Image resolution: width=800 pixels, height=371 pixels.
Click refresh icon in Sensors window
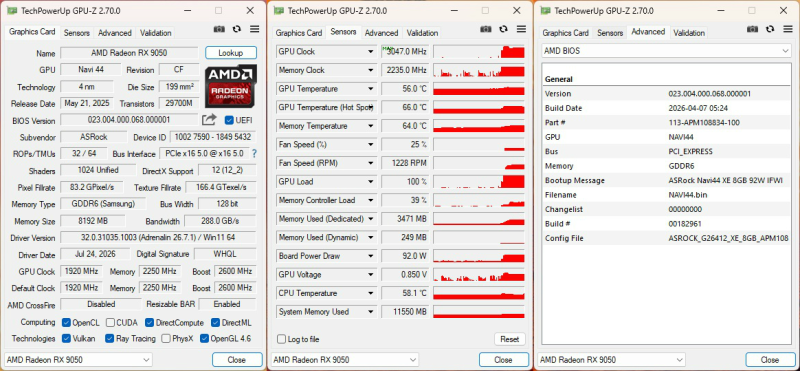click(x=504, y=30)
